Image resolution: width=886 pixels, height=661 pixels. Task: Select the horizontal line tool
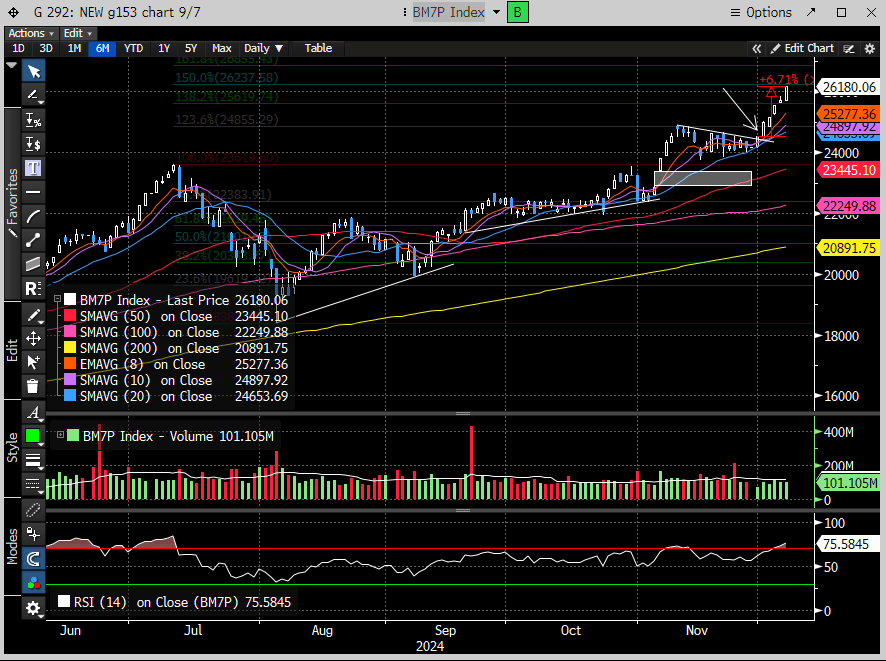[33, 192]
